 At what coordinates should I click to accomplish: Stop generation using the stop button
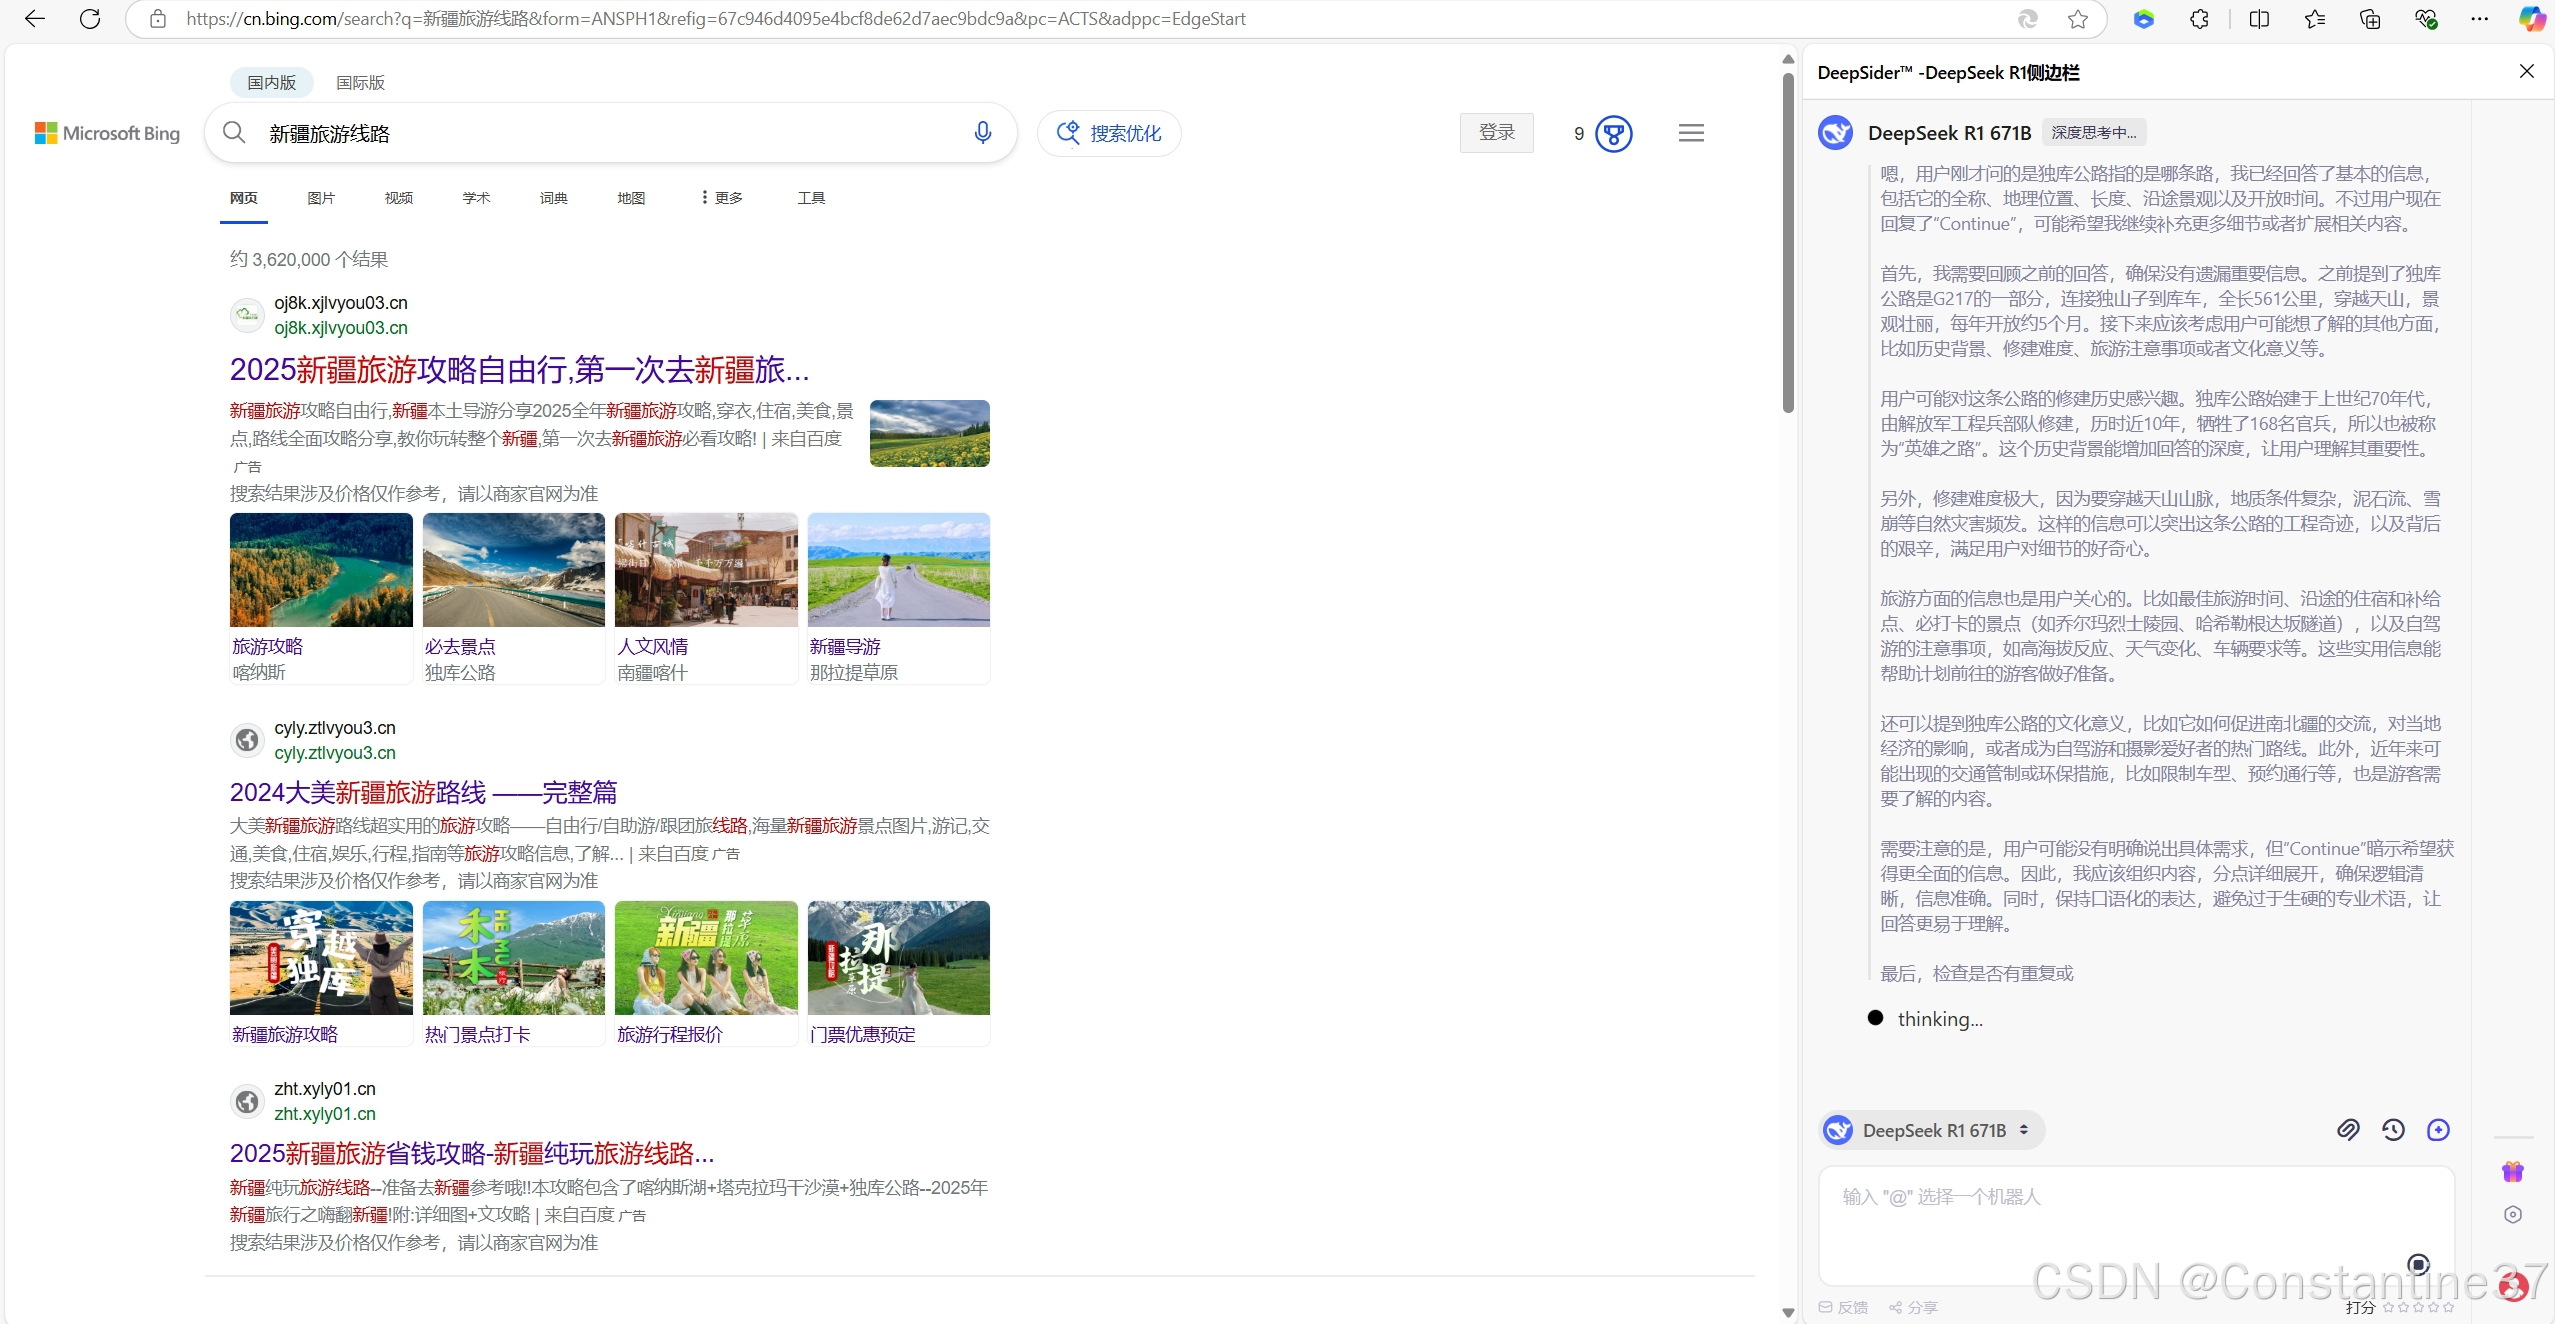click(x=2418, y=1264)
